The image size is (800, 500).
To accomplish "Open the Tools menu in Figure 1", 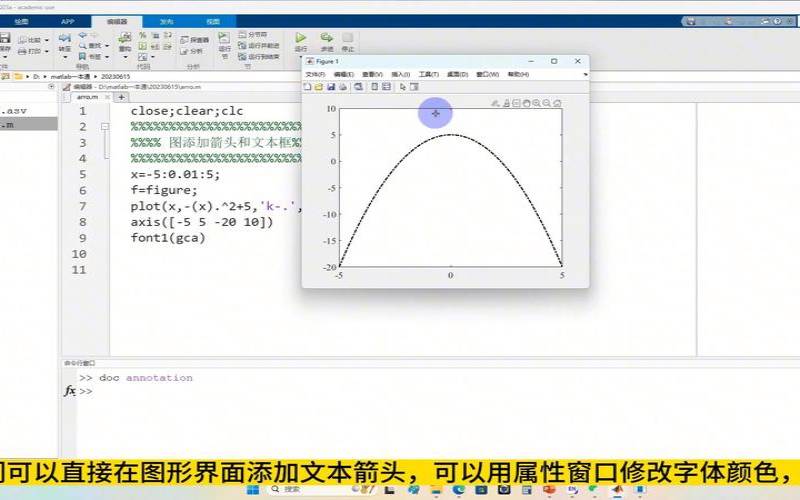I will [429, 74].
